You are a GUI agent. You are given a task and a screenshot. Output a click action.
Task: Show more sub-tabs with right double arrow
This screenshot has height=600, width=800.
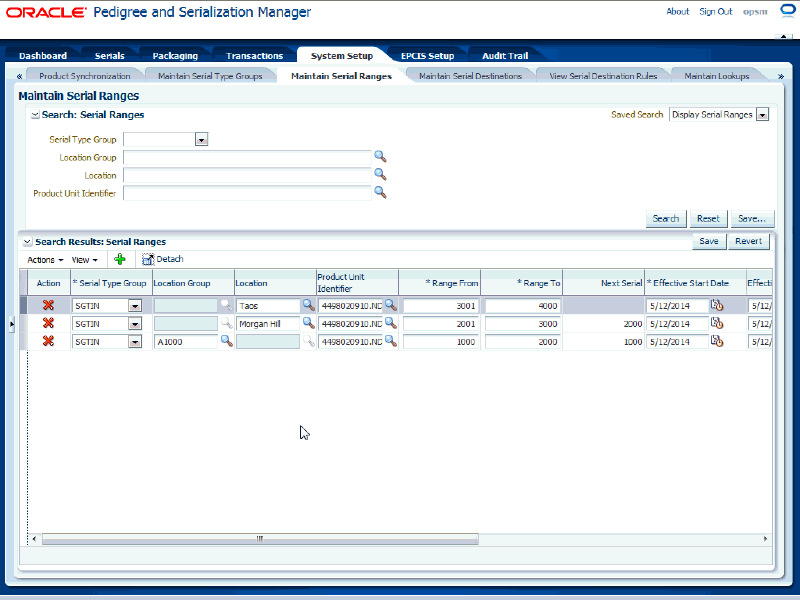point(781,76)
